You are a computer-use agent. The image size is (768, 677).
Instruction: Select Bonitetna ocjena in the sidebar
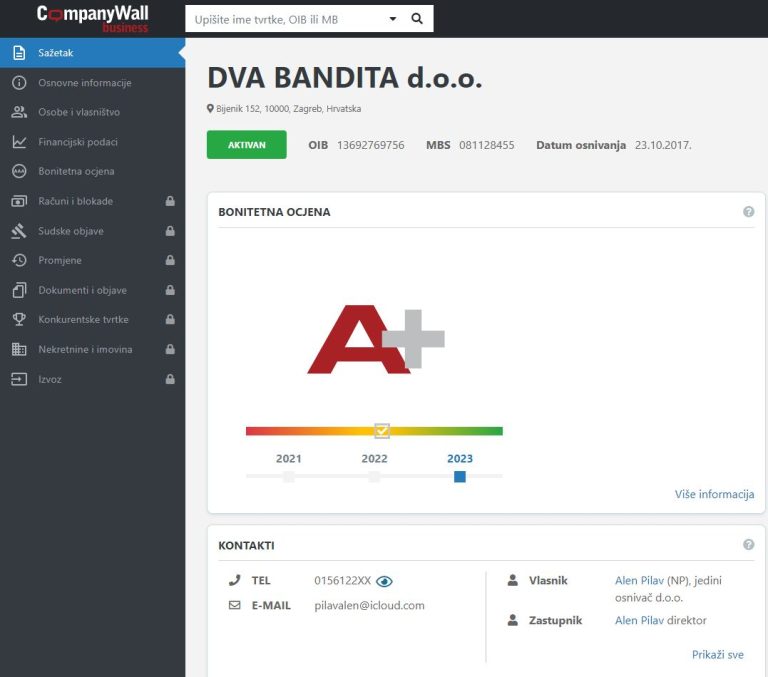point(93,171)
